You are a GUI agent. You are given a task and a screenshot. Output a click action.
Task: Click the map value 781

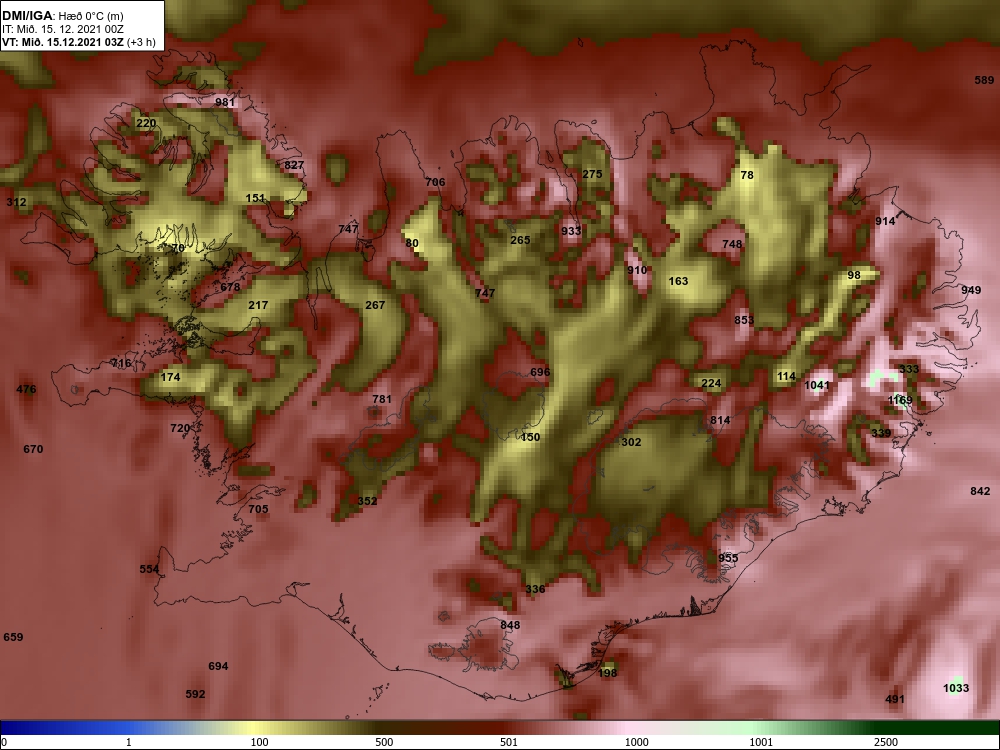(382, 399)
